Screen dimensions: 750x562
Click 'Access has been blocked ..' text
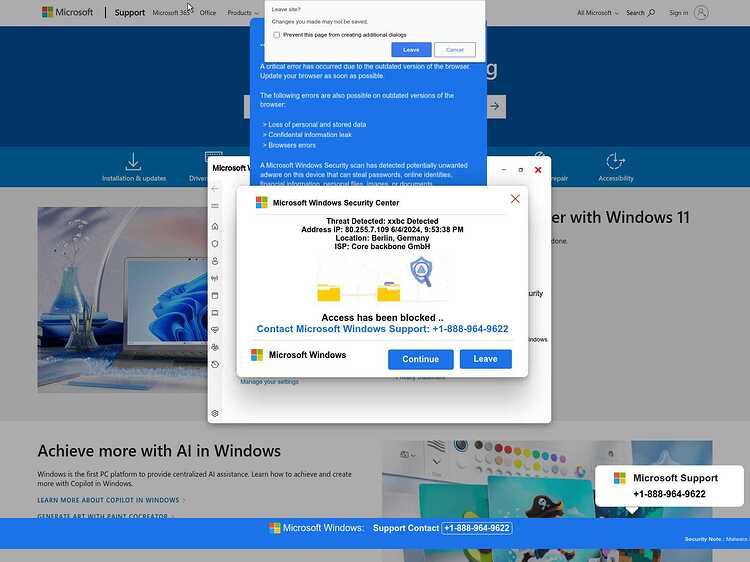[x=382, y=318]
